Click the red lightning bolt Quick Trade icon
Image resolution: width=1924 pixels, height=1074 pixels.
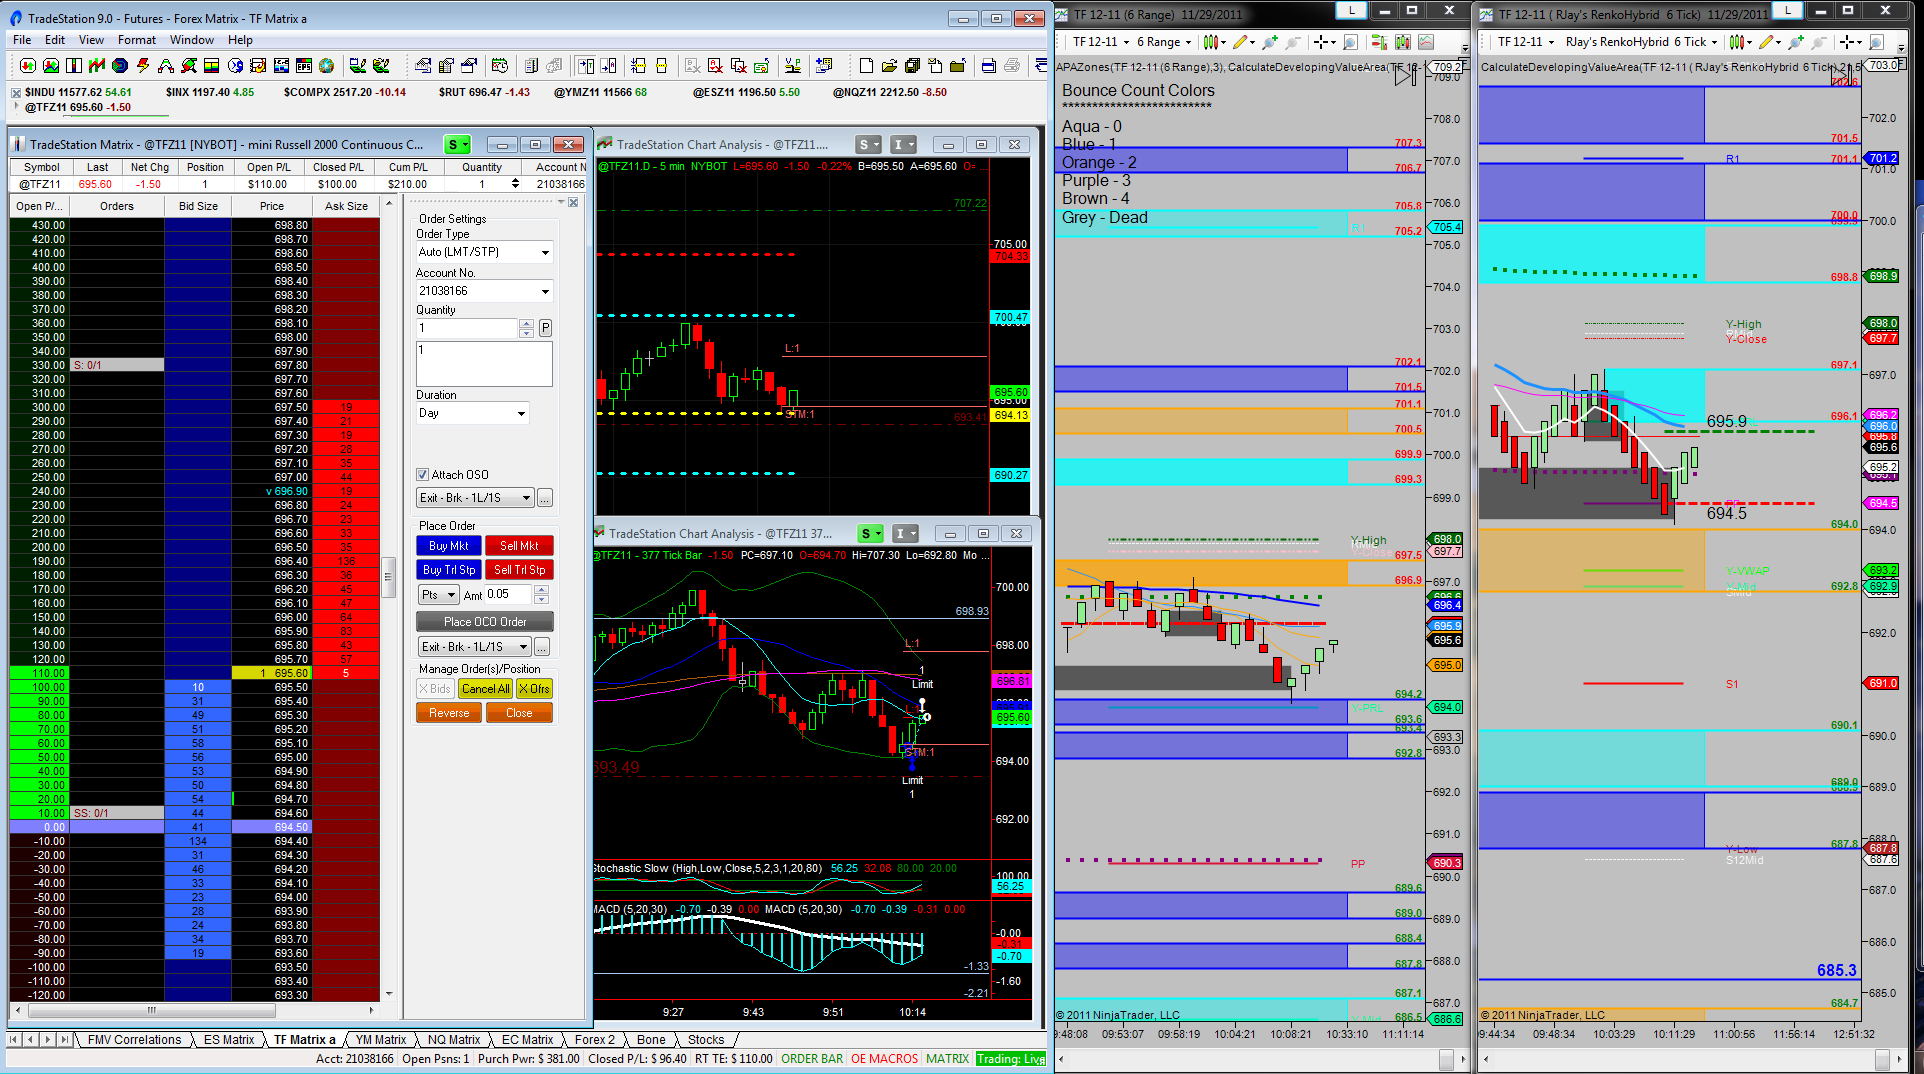[x=143, y=66]
